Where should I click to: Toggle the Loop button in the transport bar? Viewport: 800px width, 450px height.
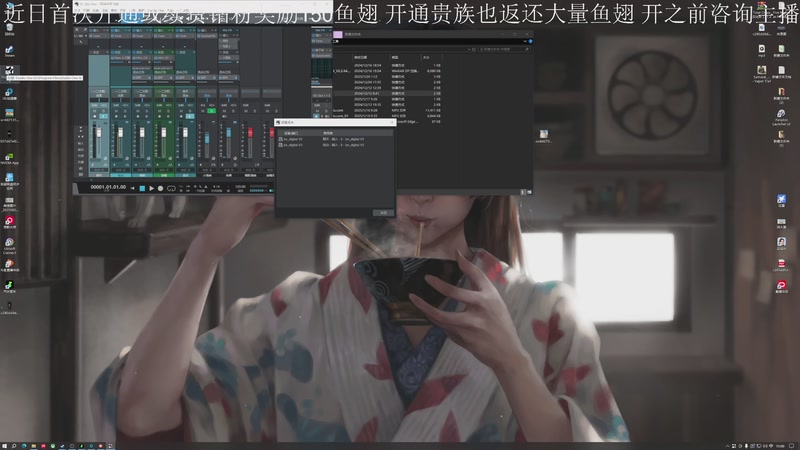pos(171,188)
